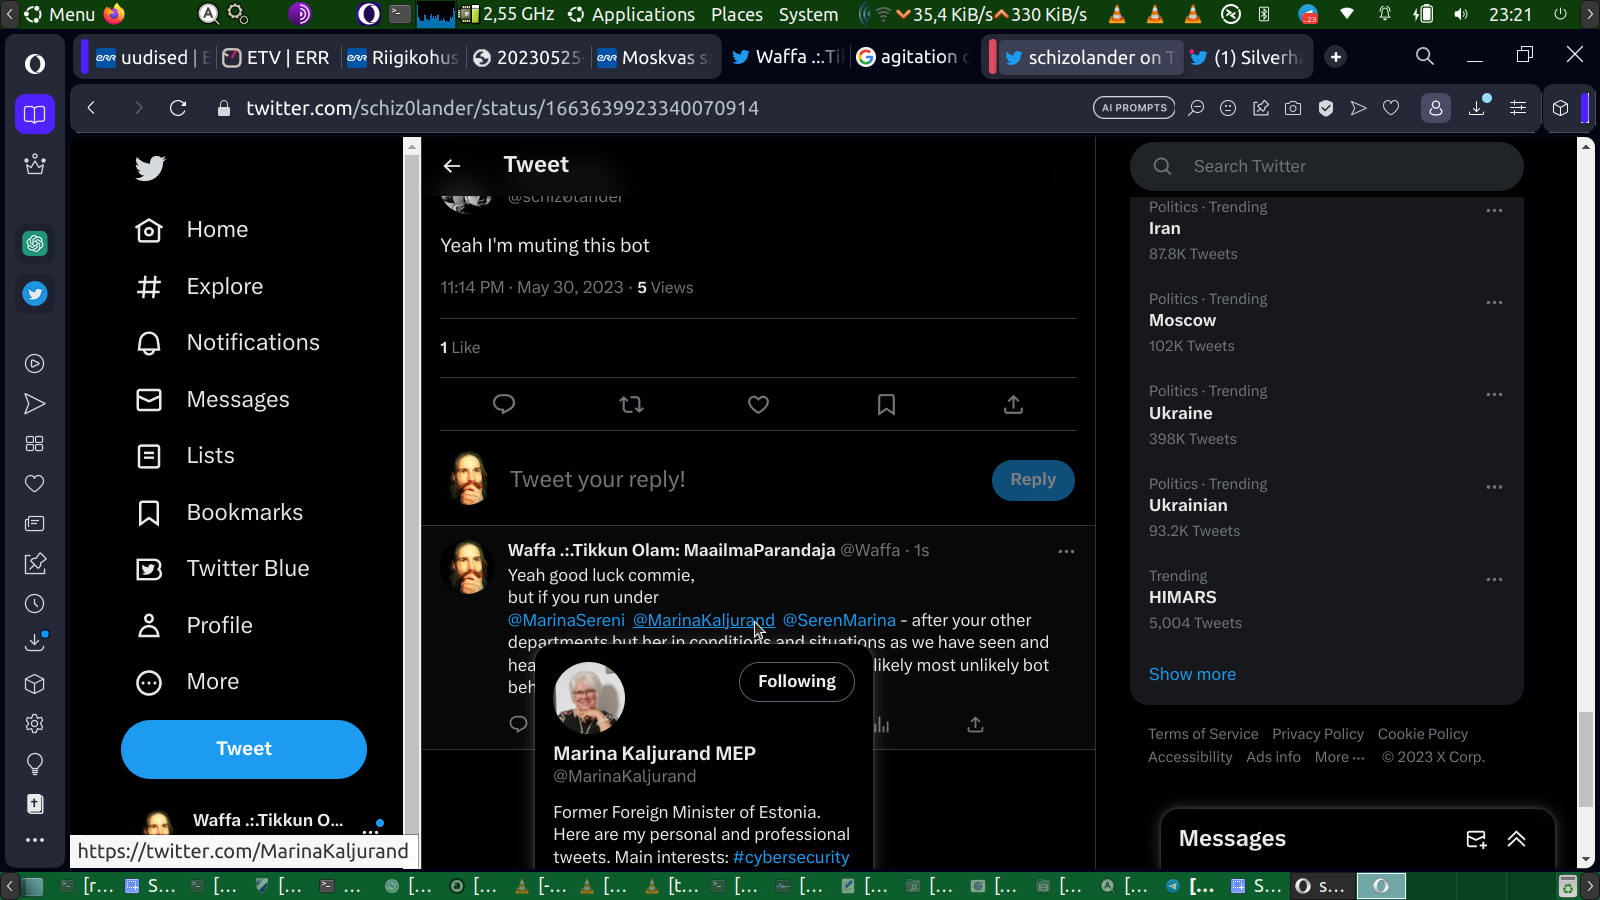This screenshot has height=900, width=1600.
Task: Open the Firefox launcher in the top panel
Action: click(114, 14)
